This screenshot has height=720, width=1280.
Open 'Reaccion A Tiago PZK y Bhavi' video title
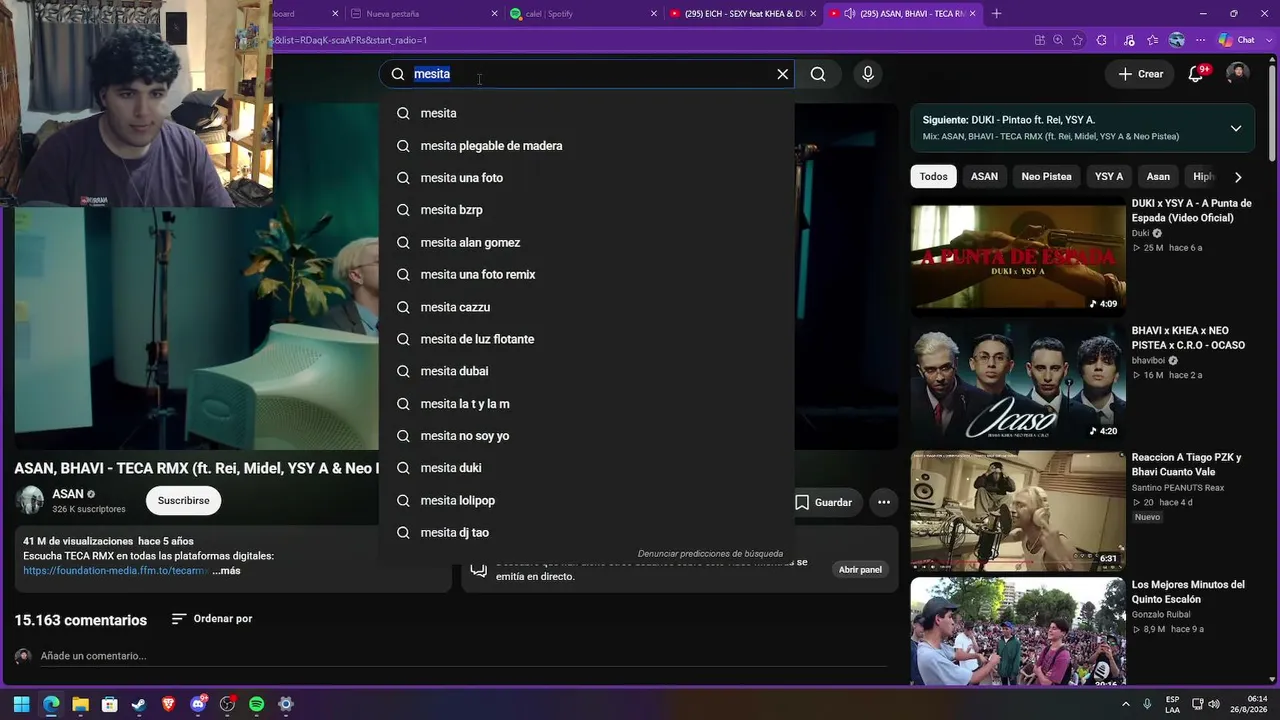point(1186,465)
